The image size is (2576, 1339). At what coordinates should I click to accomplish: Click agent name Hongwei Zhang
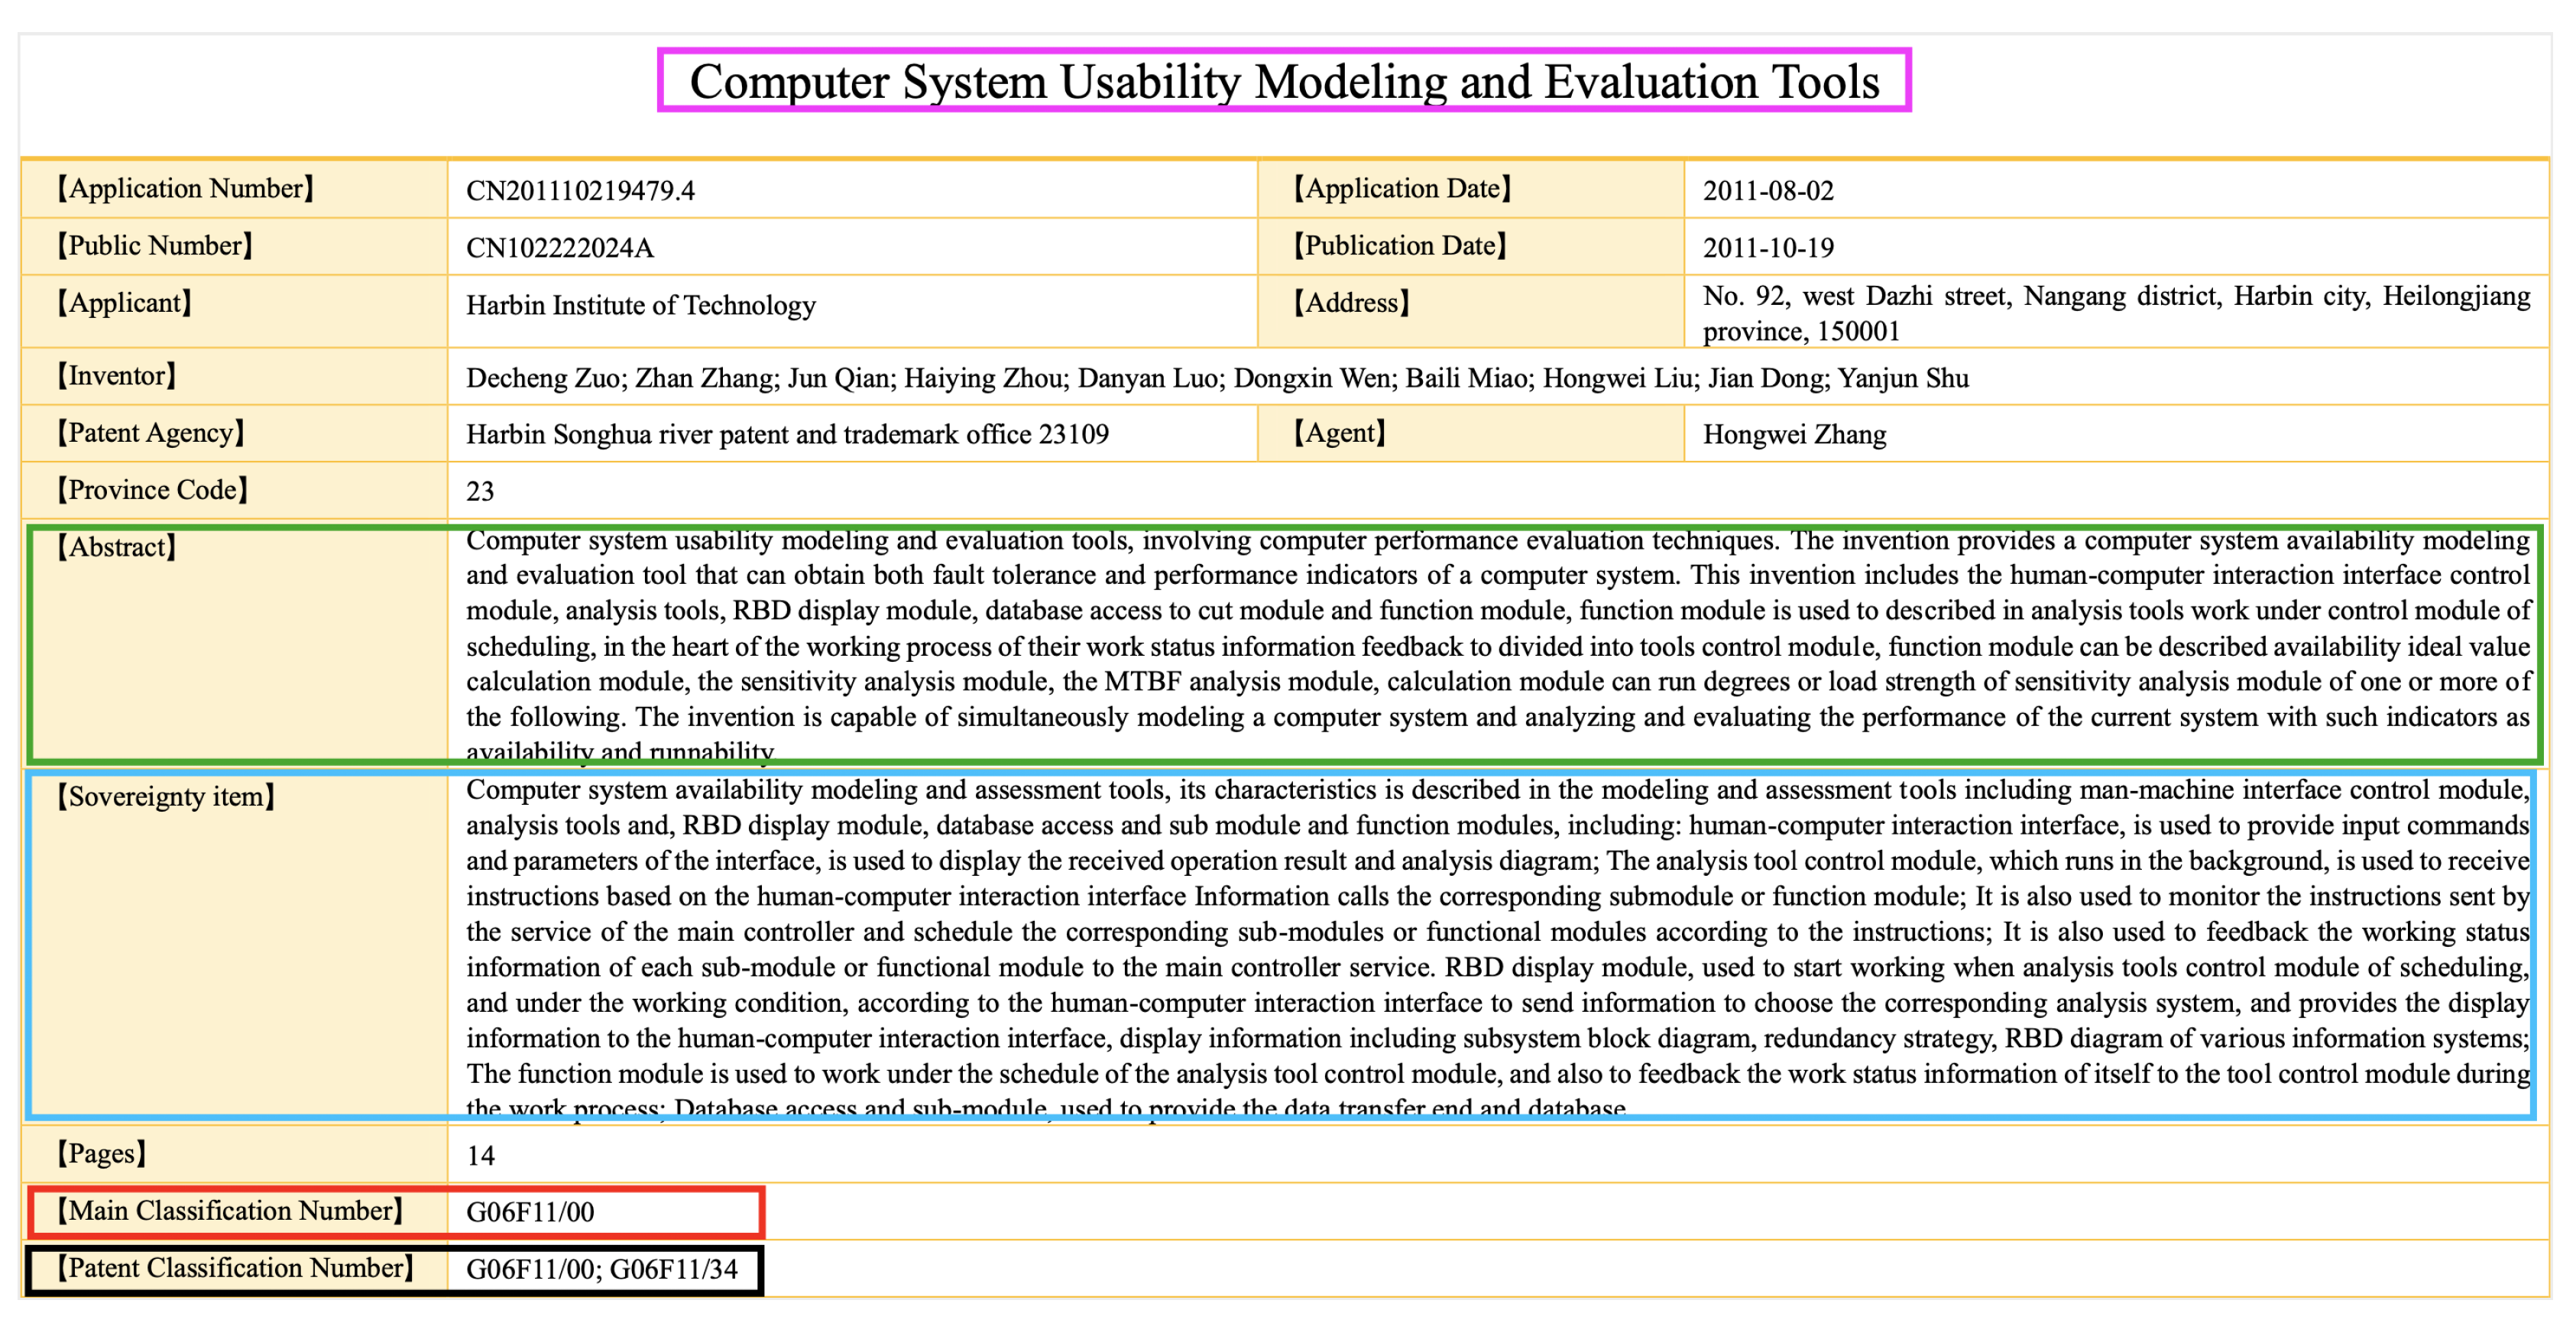click(x=1794, y=434)
